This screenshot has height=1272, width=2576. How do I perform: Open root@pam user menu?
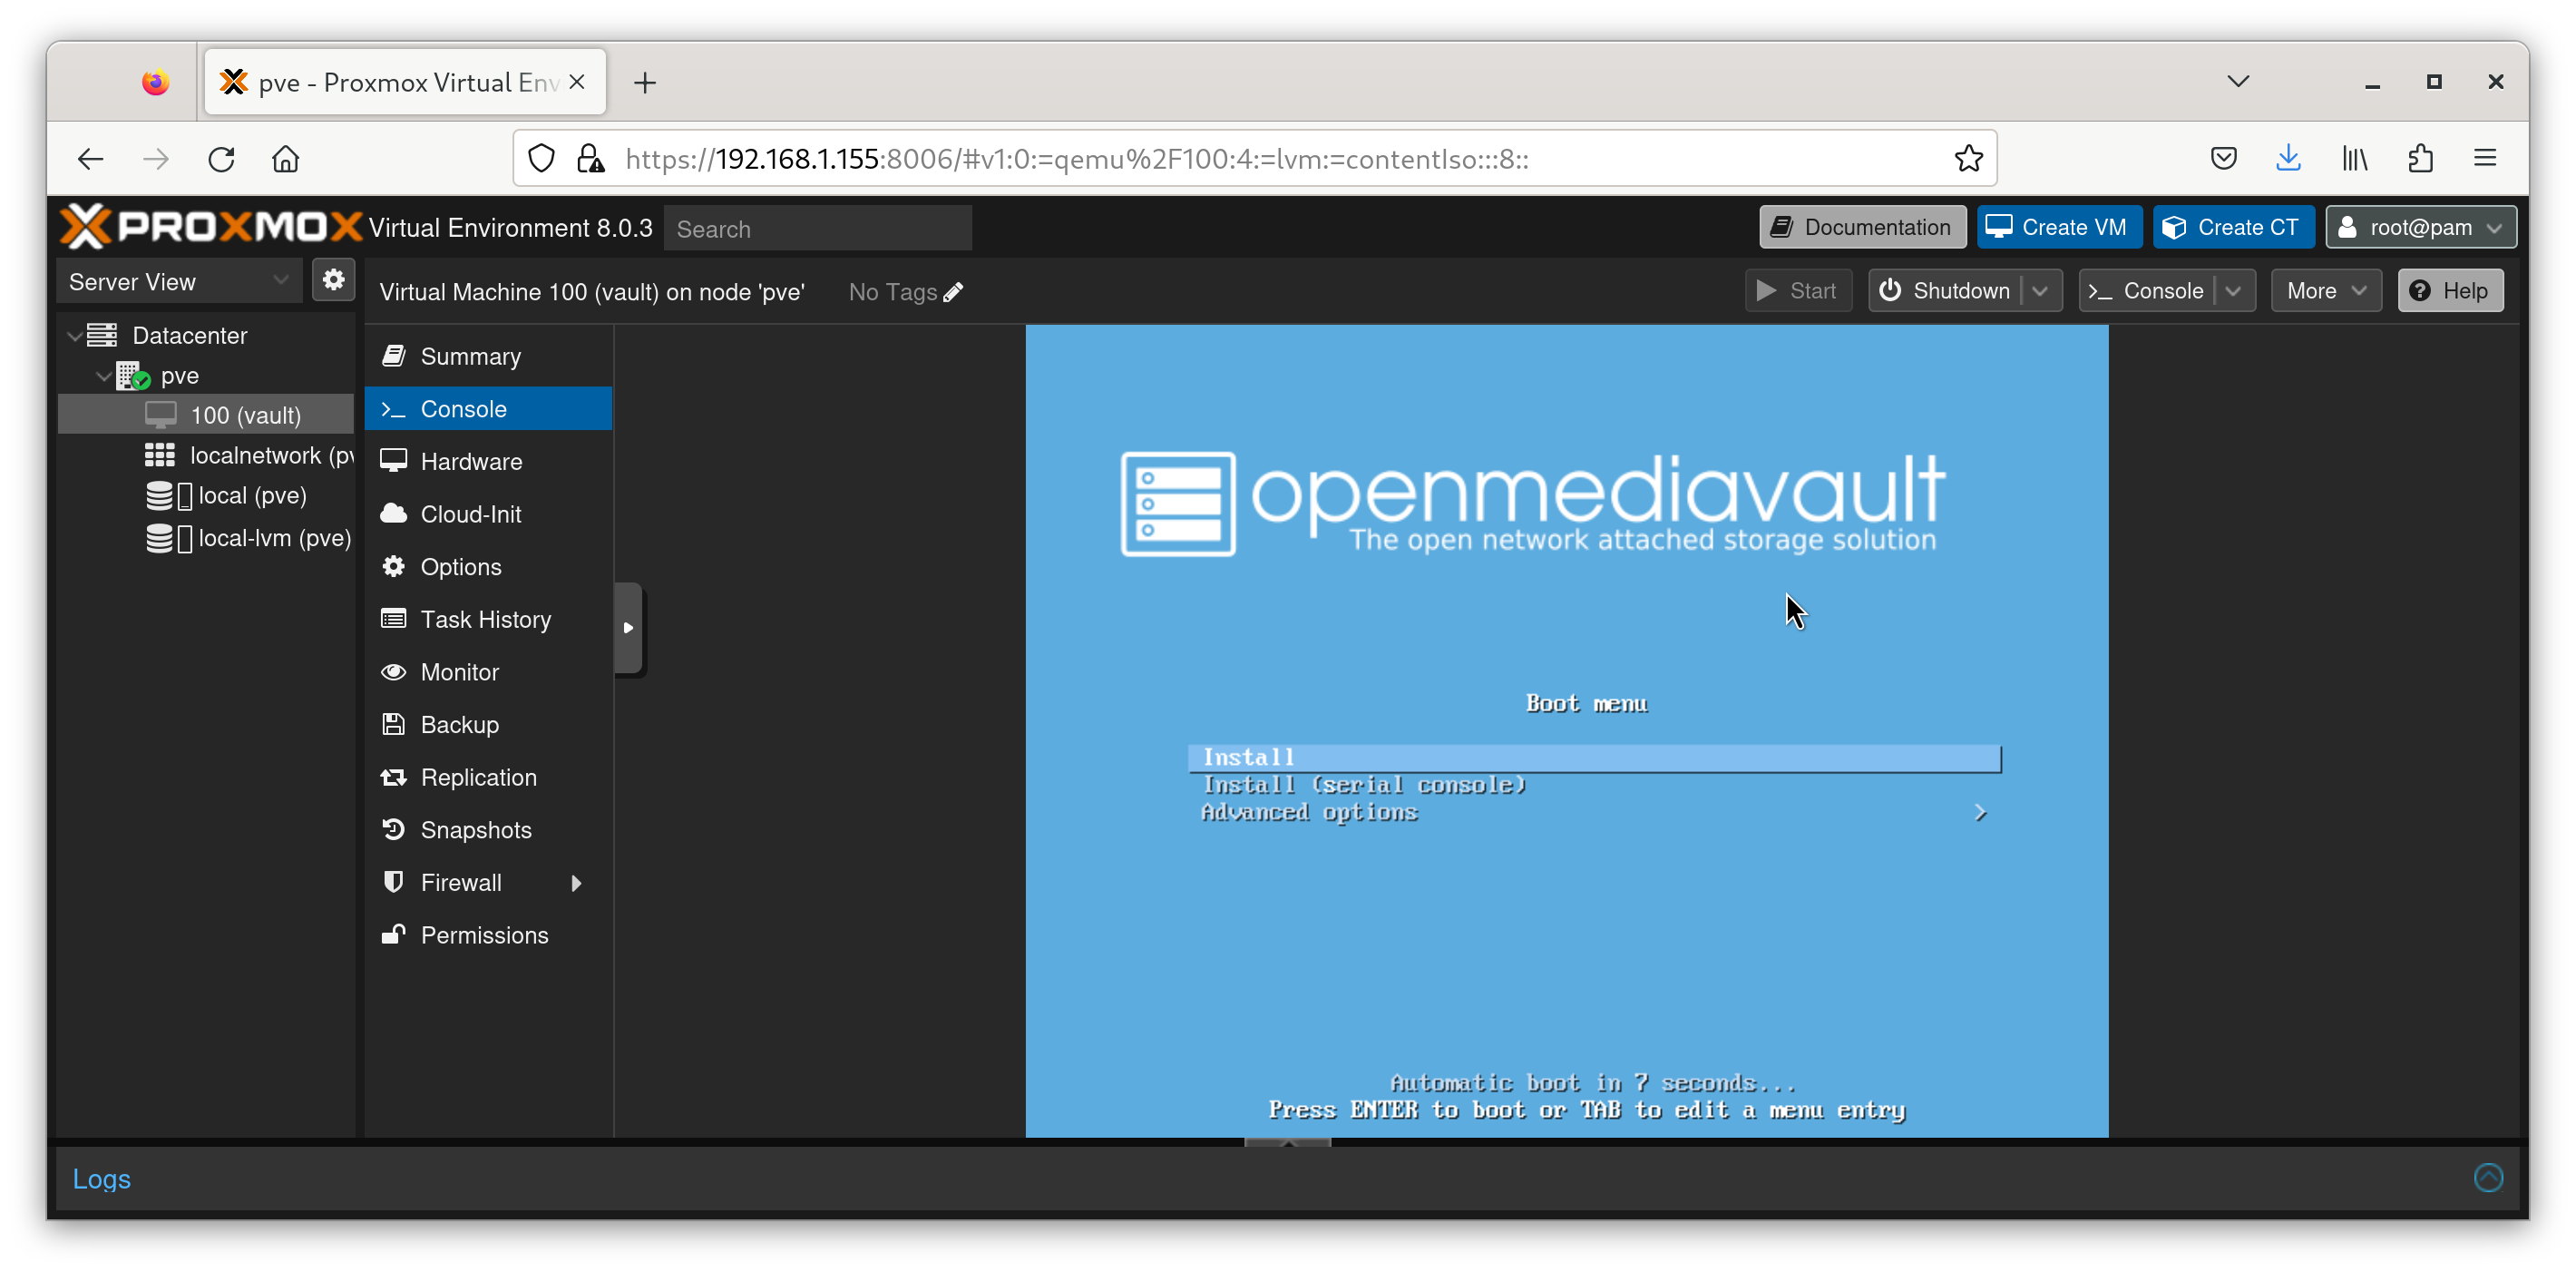(x=2420, y=227)
